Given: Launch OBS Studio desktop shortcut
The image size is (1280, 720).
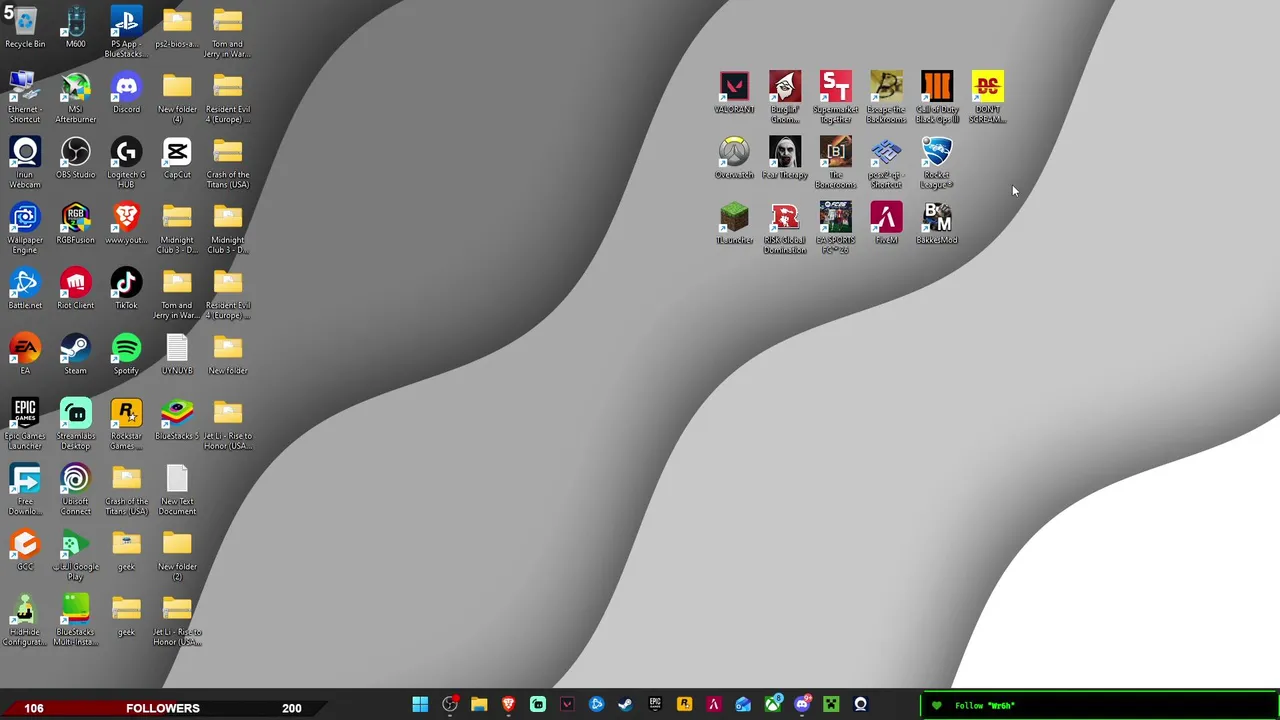Looking at the screenshot, I should 76,159.
